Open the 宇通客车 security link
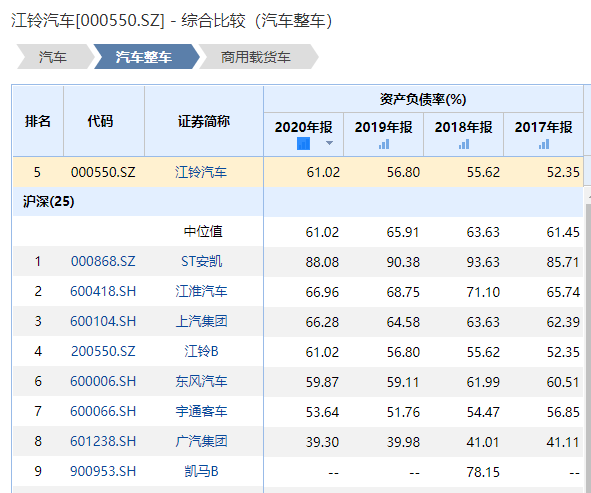Screen dimensions: 591x493 [x=202, y=411]
